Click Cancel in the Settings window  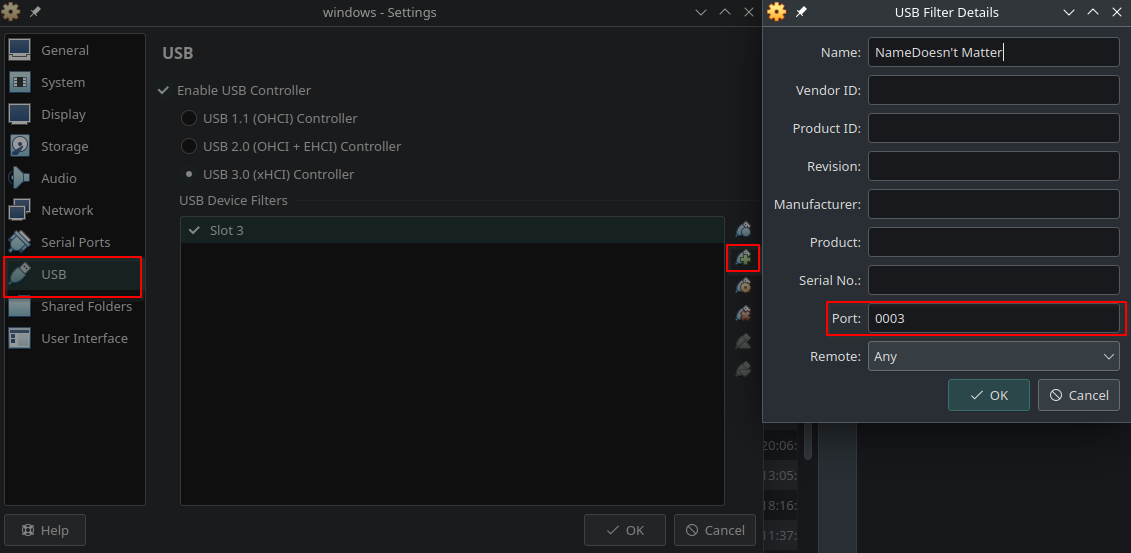tap(715, 530)
